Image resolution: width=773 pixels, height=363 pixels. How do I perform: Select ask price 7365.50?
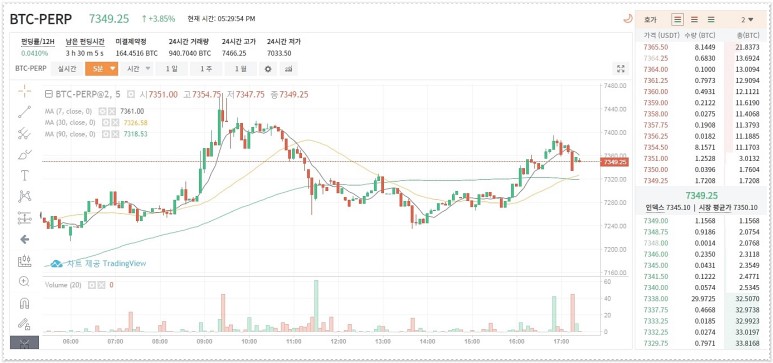pyautogui.click(x=656, y=47)
